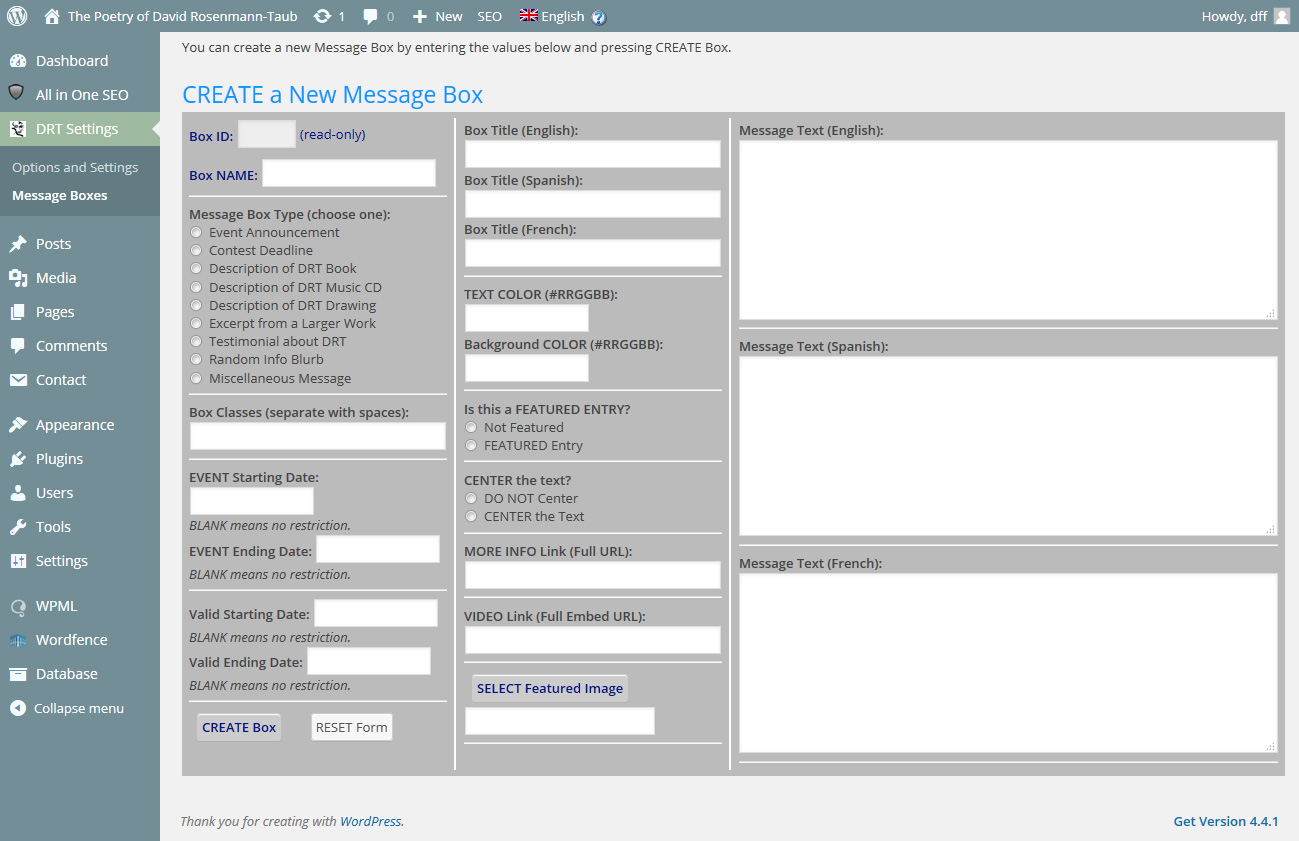Click the TEXT COLOR hex input field
The width and height of the screenshot is (1299, 841).
tap(526, 318)
